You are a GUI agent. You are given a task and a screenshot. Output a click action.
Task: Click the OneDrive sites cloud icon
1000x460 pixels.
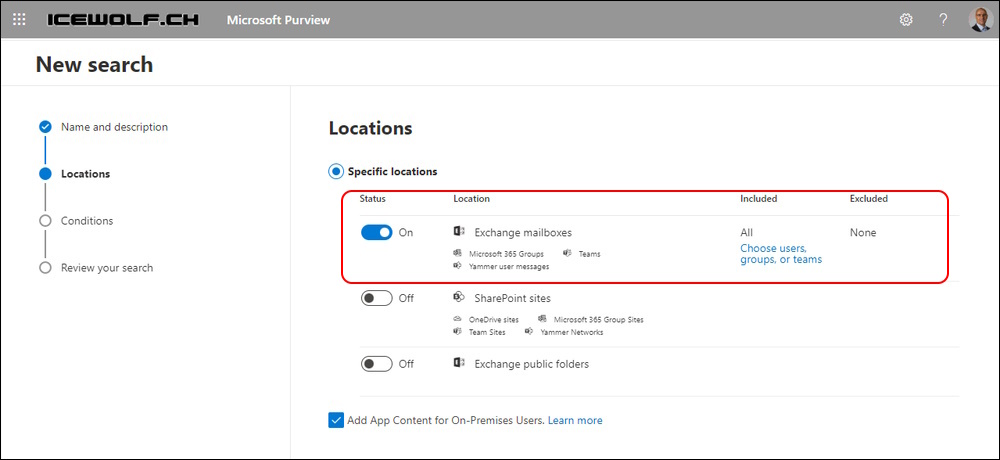pos(457,319)
